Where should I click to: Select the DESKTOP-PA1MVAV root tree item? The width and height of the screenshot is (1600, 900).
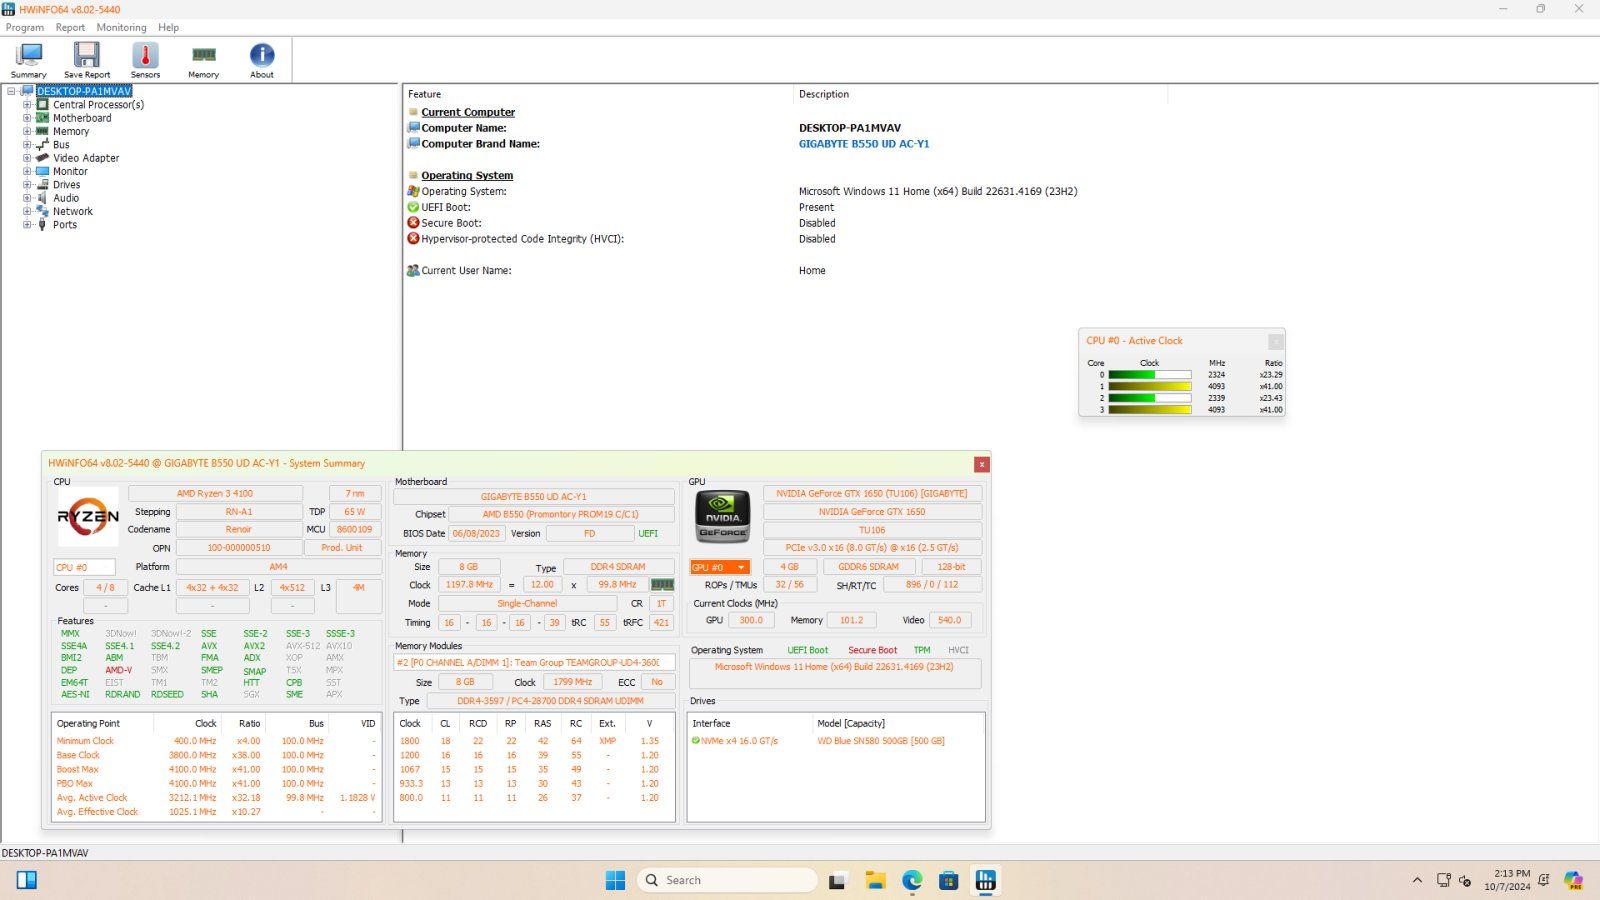(84, 91)
